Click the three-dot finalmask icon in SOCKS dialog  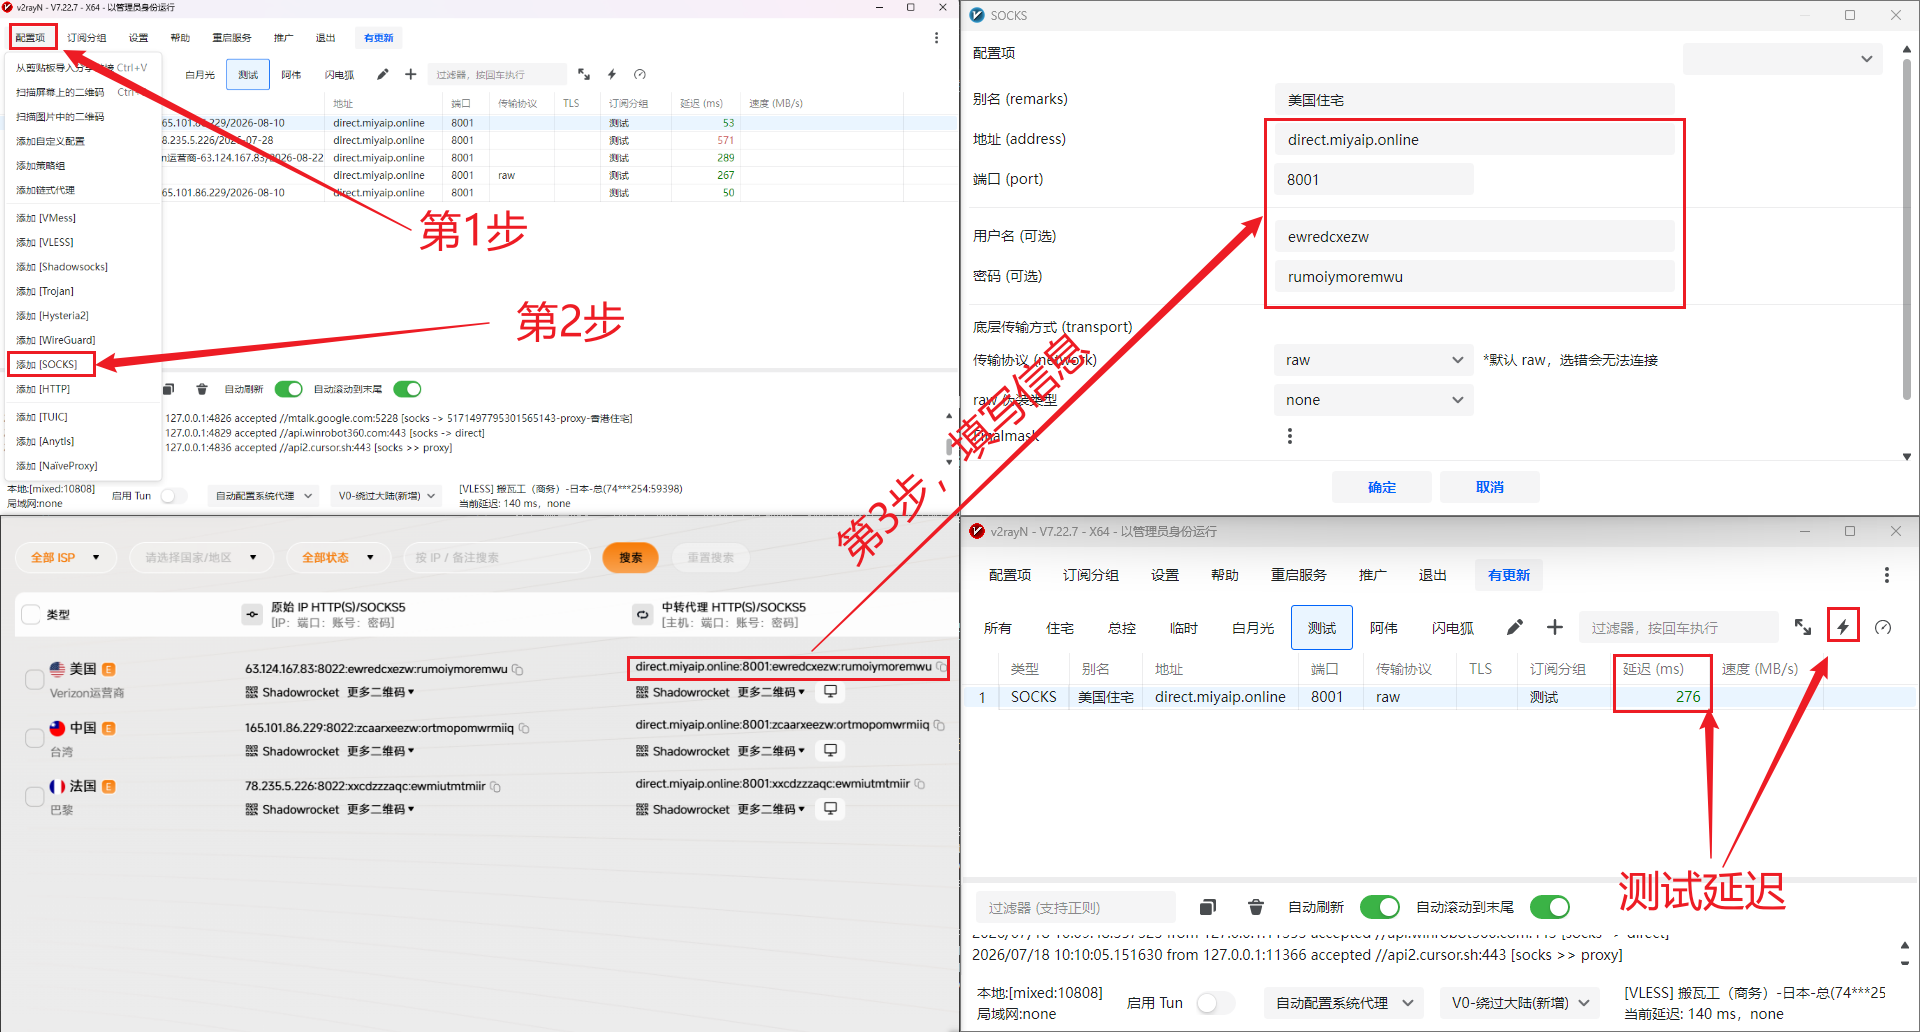(1290, 436)
